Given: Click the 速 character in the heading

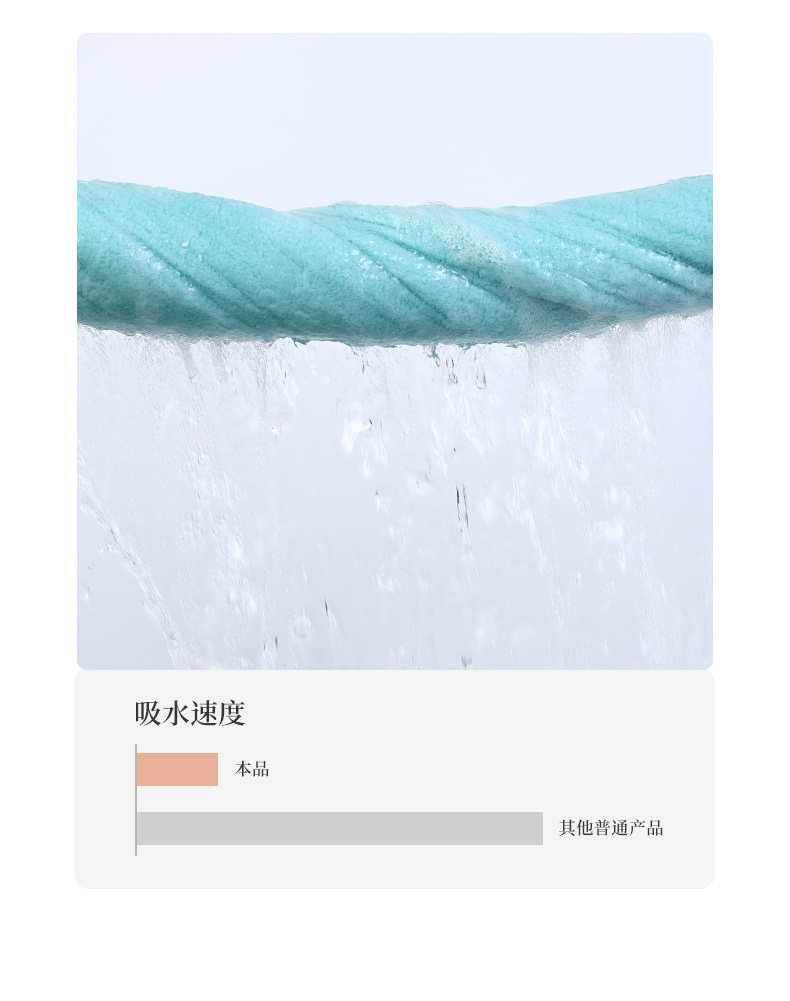Looking at the screenshot, I should click(204, 713).
